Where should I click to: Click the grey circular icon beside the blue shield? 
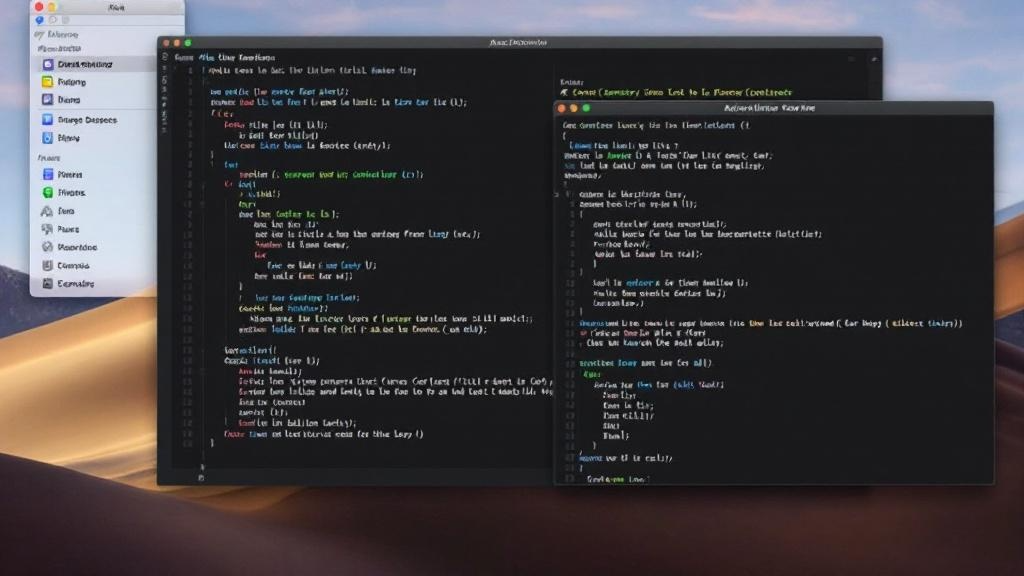53,20
